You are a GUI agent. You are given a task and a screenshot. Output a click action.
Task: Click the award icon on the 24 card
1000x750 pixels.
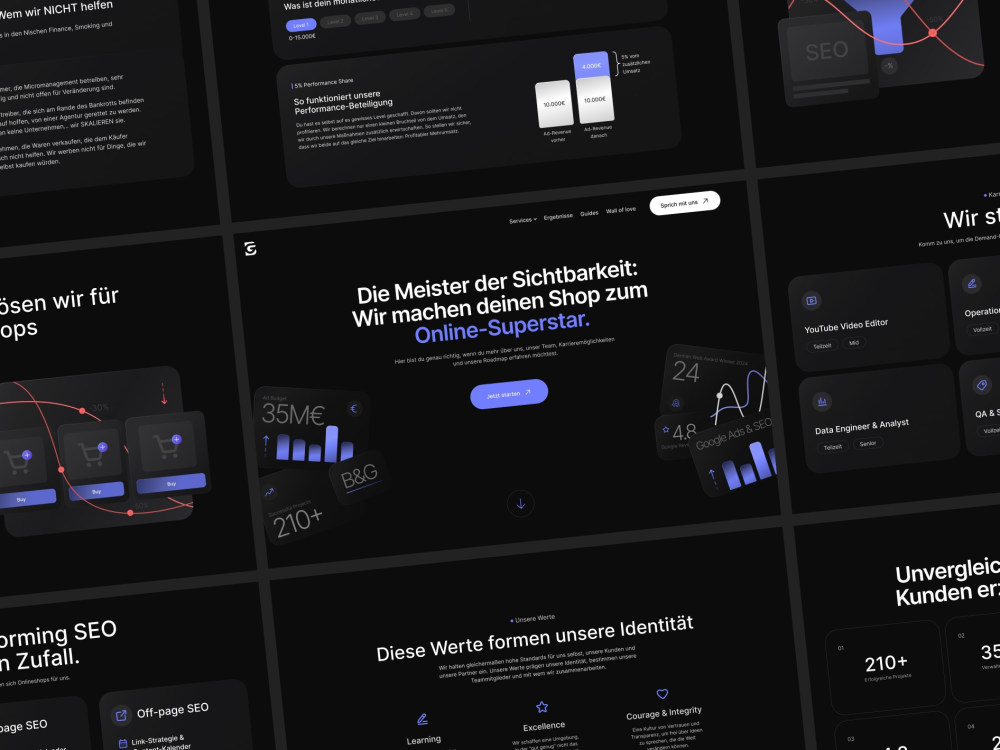[x=675, y=403]
